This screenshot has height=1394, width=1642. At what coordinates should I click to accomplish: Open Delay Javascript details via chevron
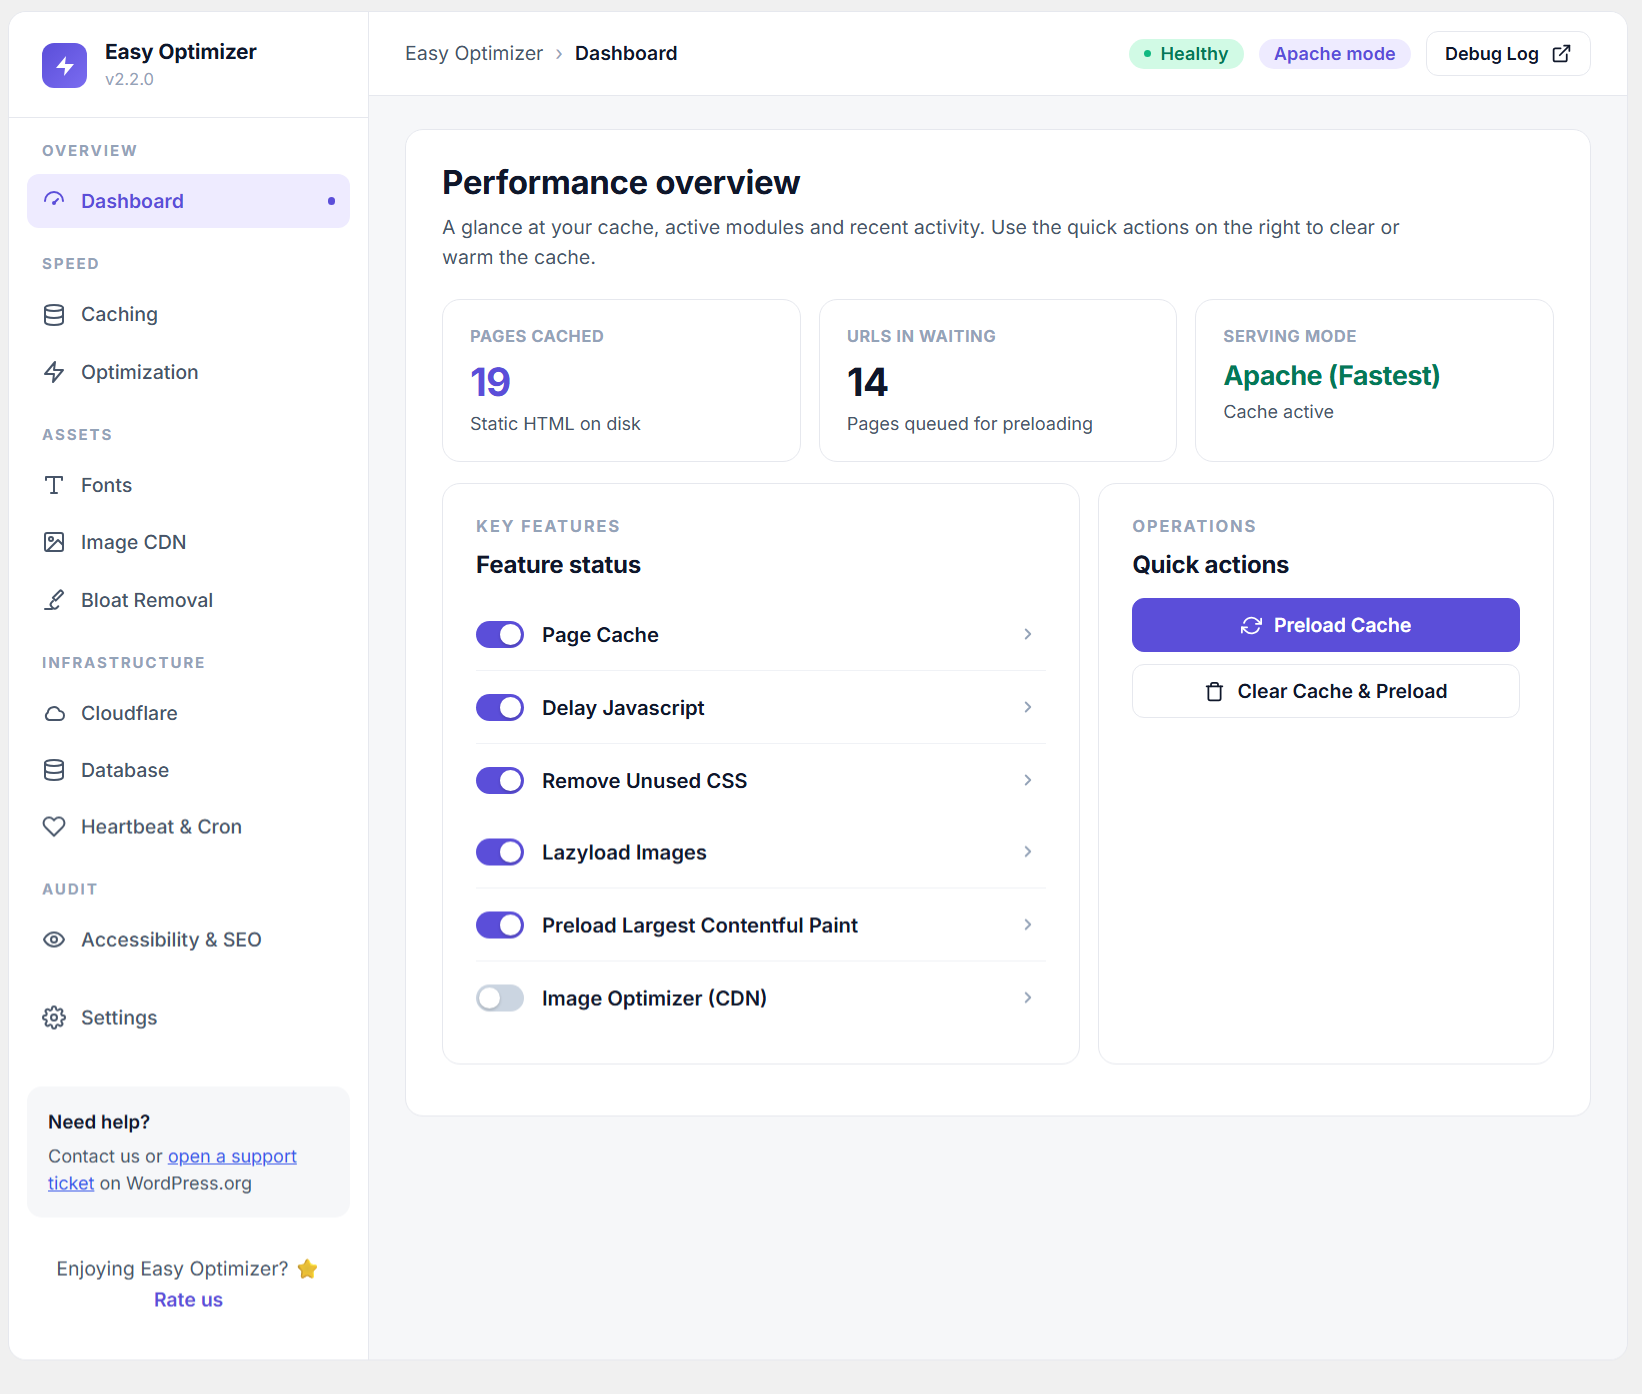coord(1027,707)
